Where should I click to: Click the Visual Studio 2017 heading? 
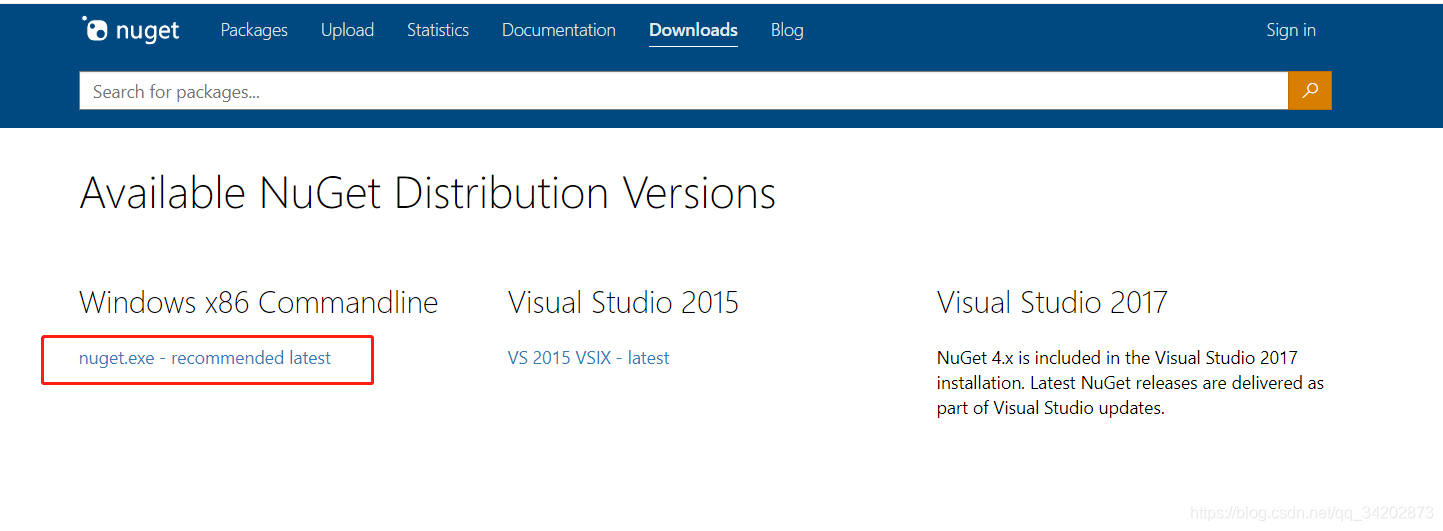coord(1052,302)
